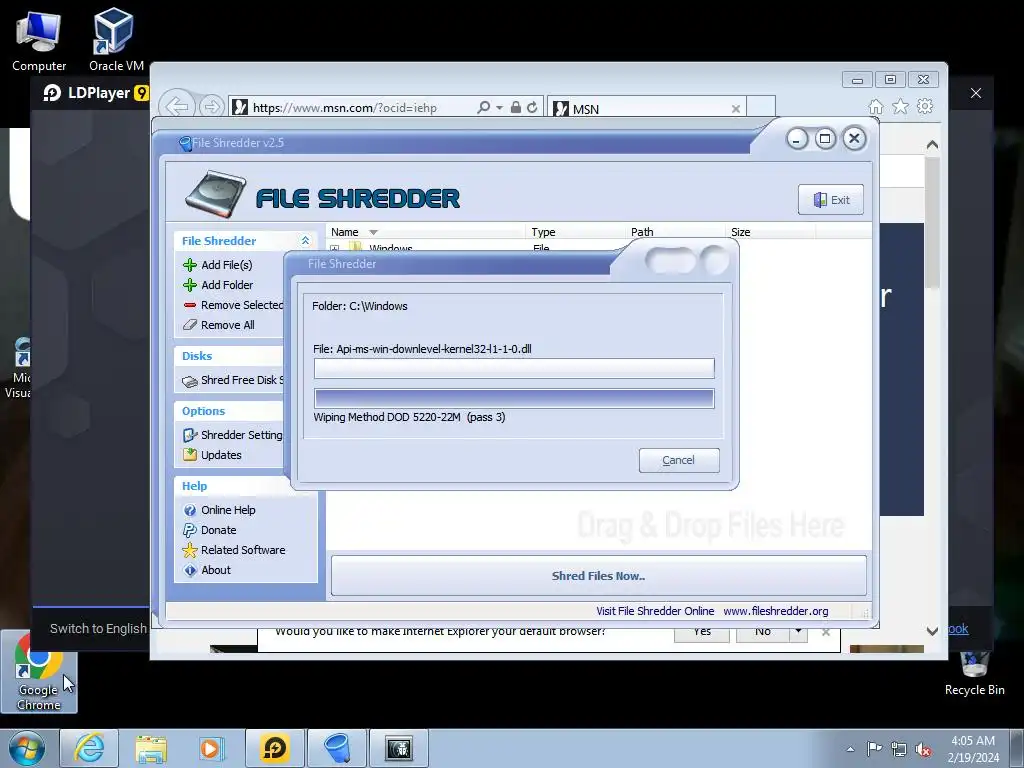Viewport: 1024px width, 768px height.
Task: Open www.fileshredder.org link
Action: (776, 611)
